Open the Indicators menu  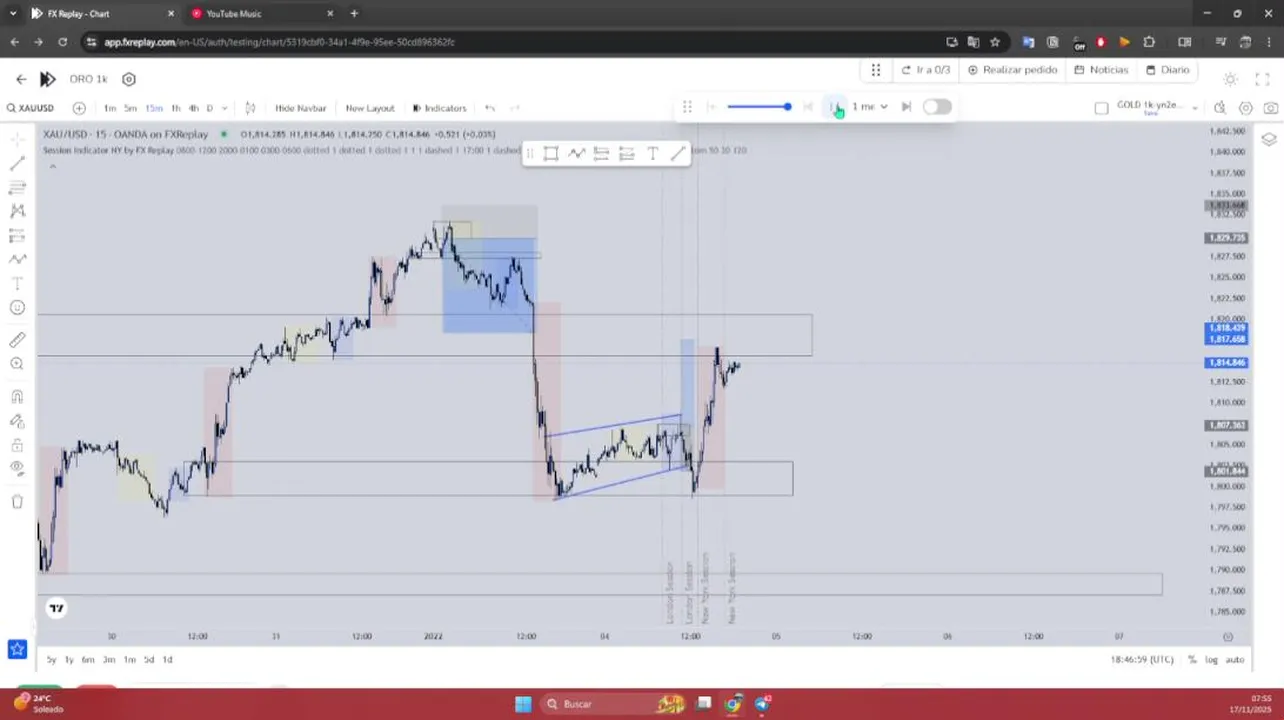click(x=440, y=108)
